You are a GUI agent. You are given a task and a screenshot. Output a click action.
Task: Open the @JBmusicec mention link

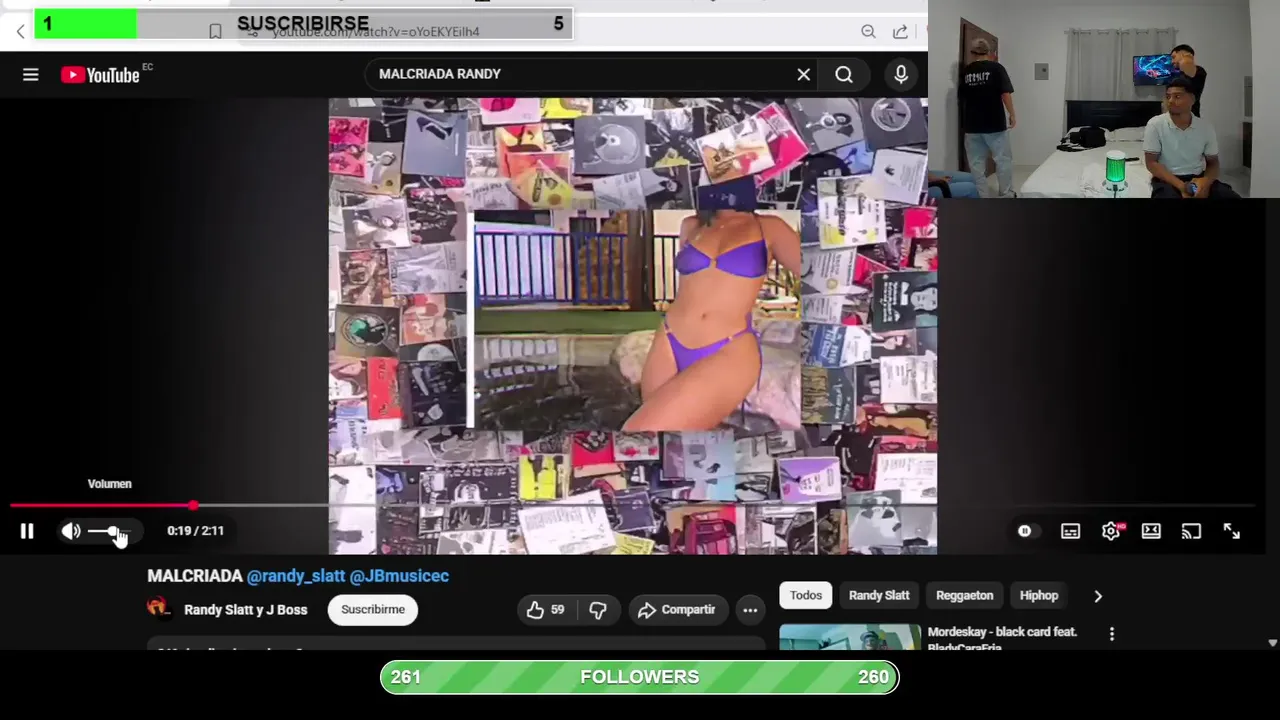pyautogui.click(x=399, y=576)
